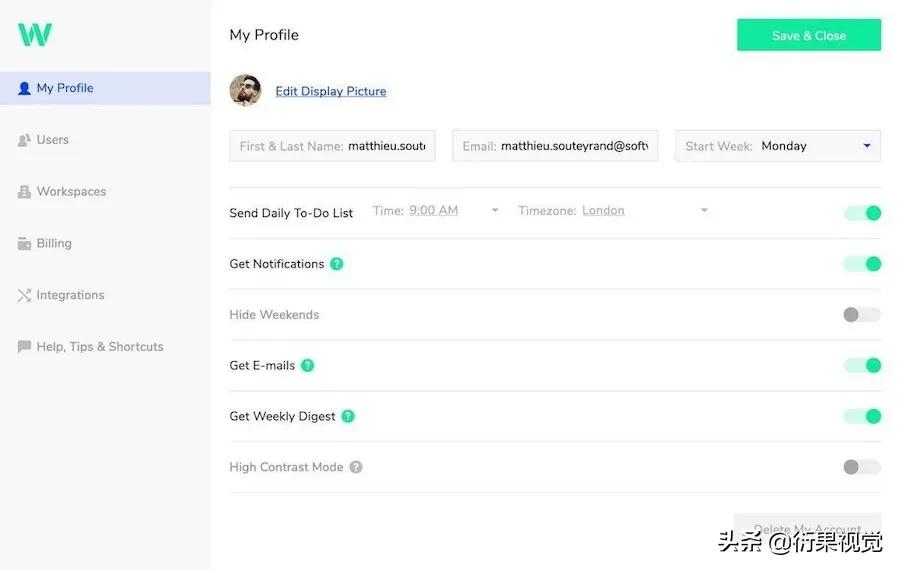Viewport: 900px width, 570px height.
Task: Expand the Timezone London dropdown
Action: click(x=704, y=211)
